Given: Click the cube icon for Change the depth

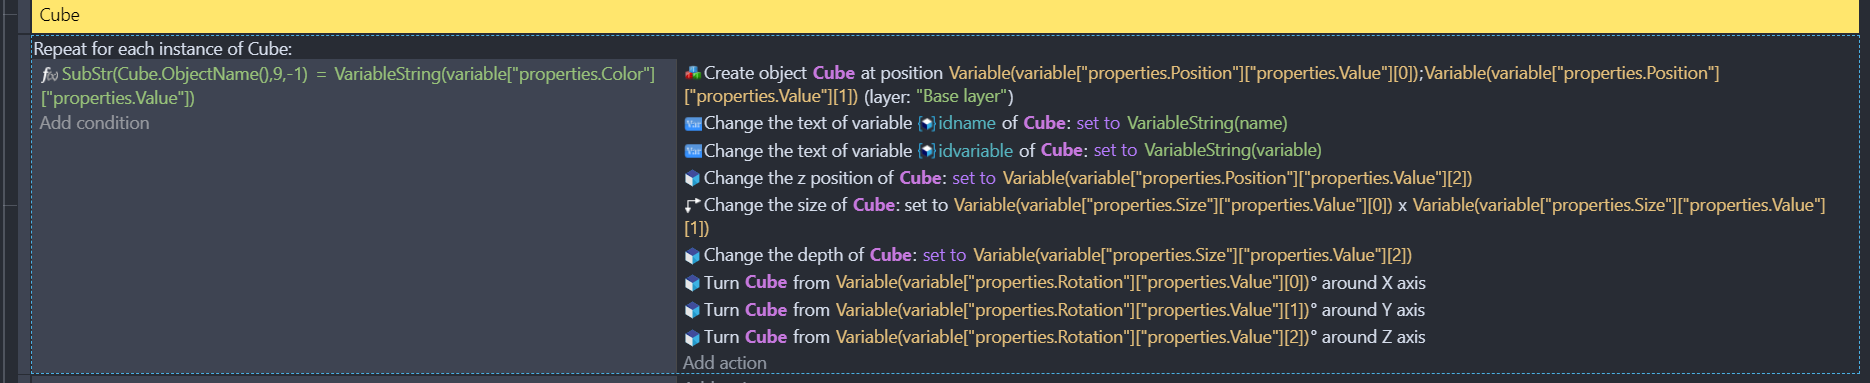Looking at the screenshot, I should point(692,256).
